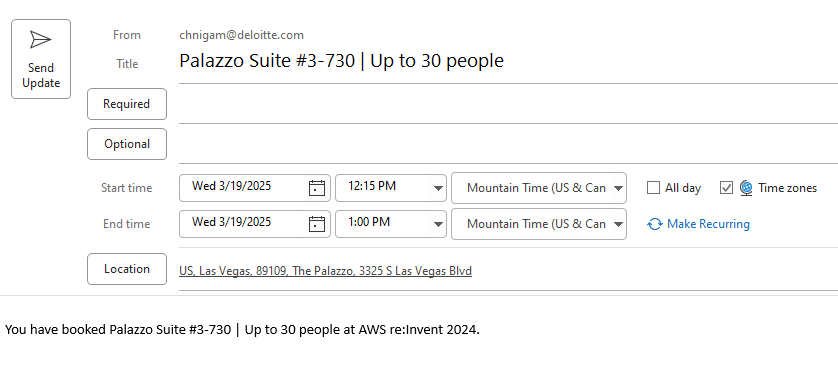Viewport: 838px width, 392px height.
Task: Open the start date calendar picker icon
Action: click(x=317, y=188)
